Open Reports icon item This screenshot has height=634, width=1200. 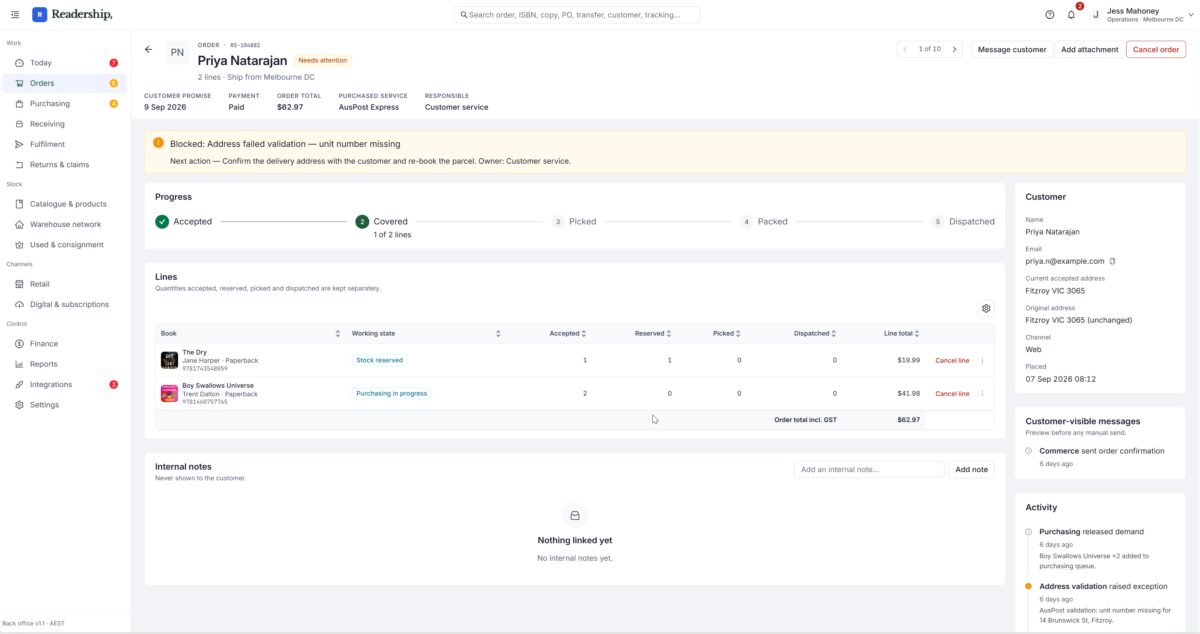pos(64,364)
